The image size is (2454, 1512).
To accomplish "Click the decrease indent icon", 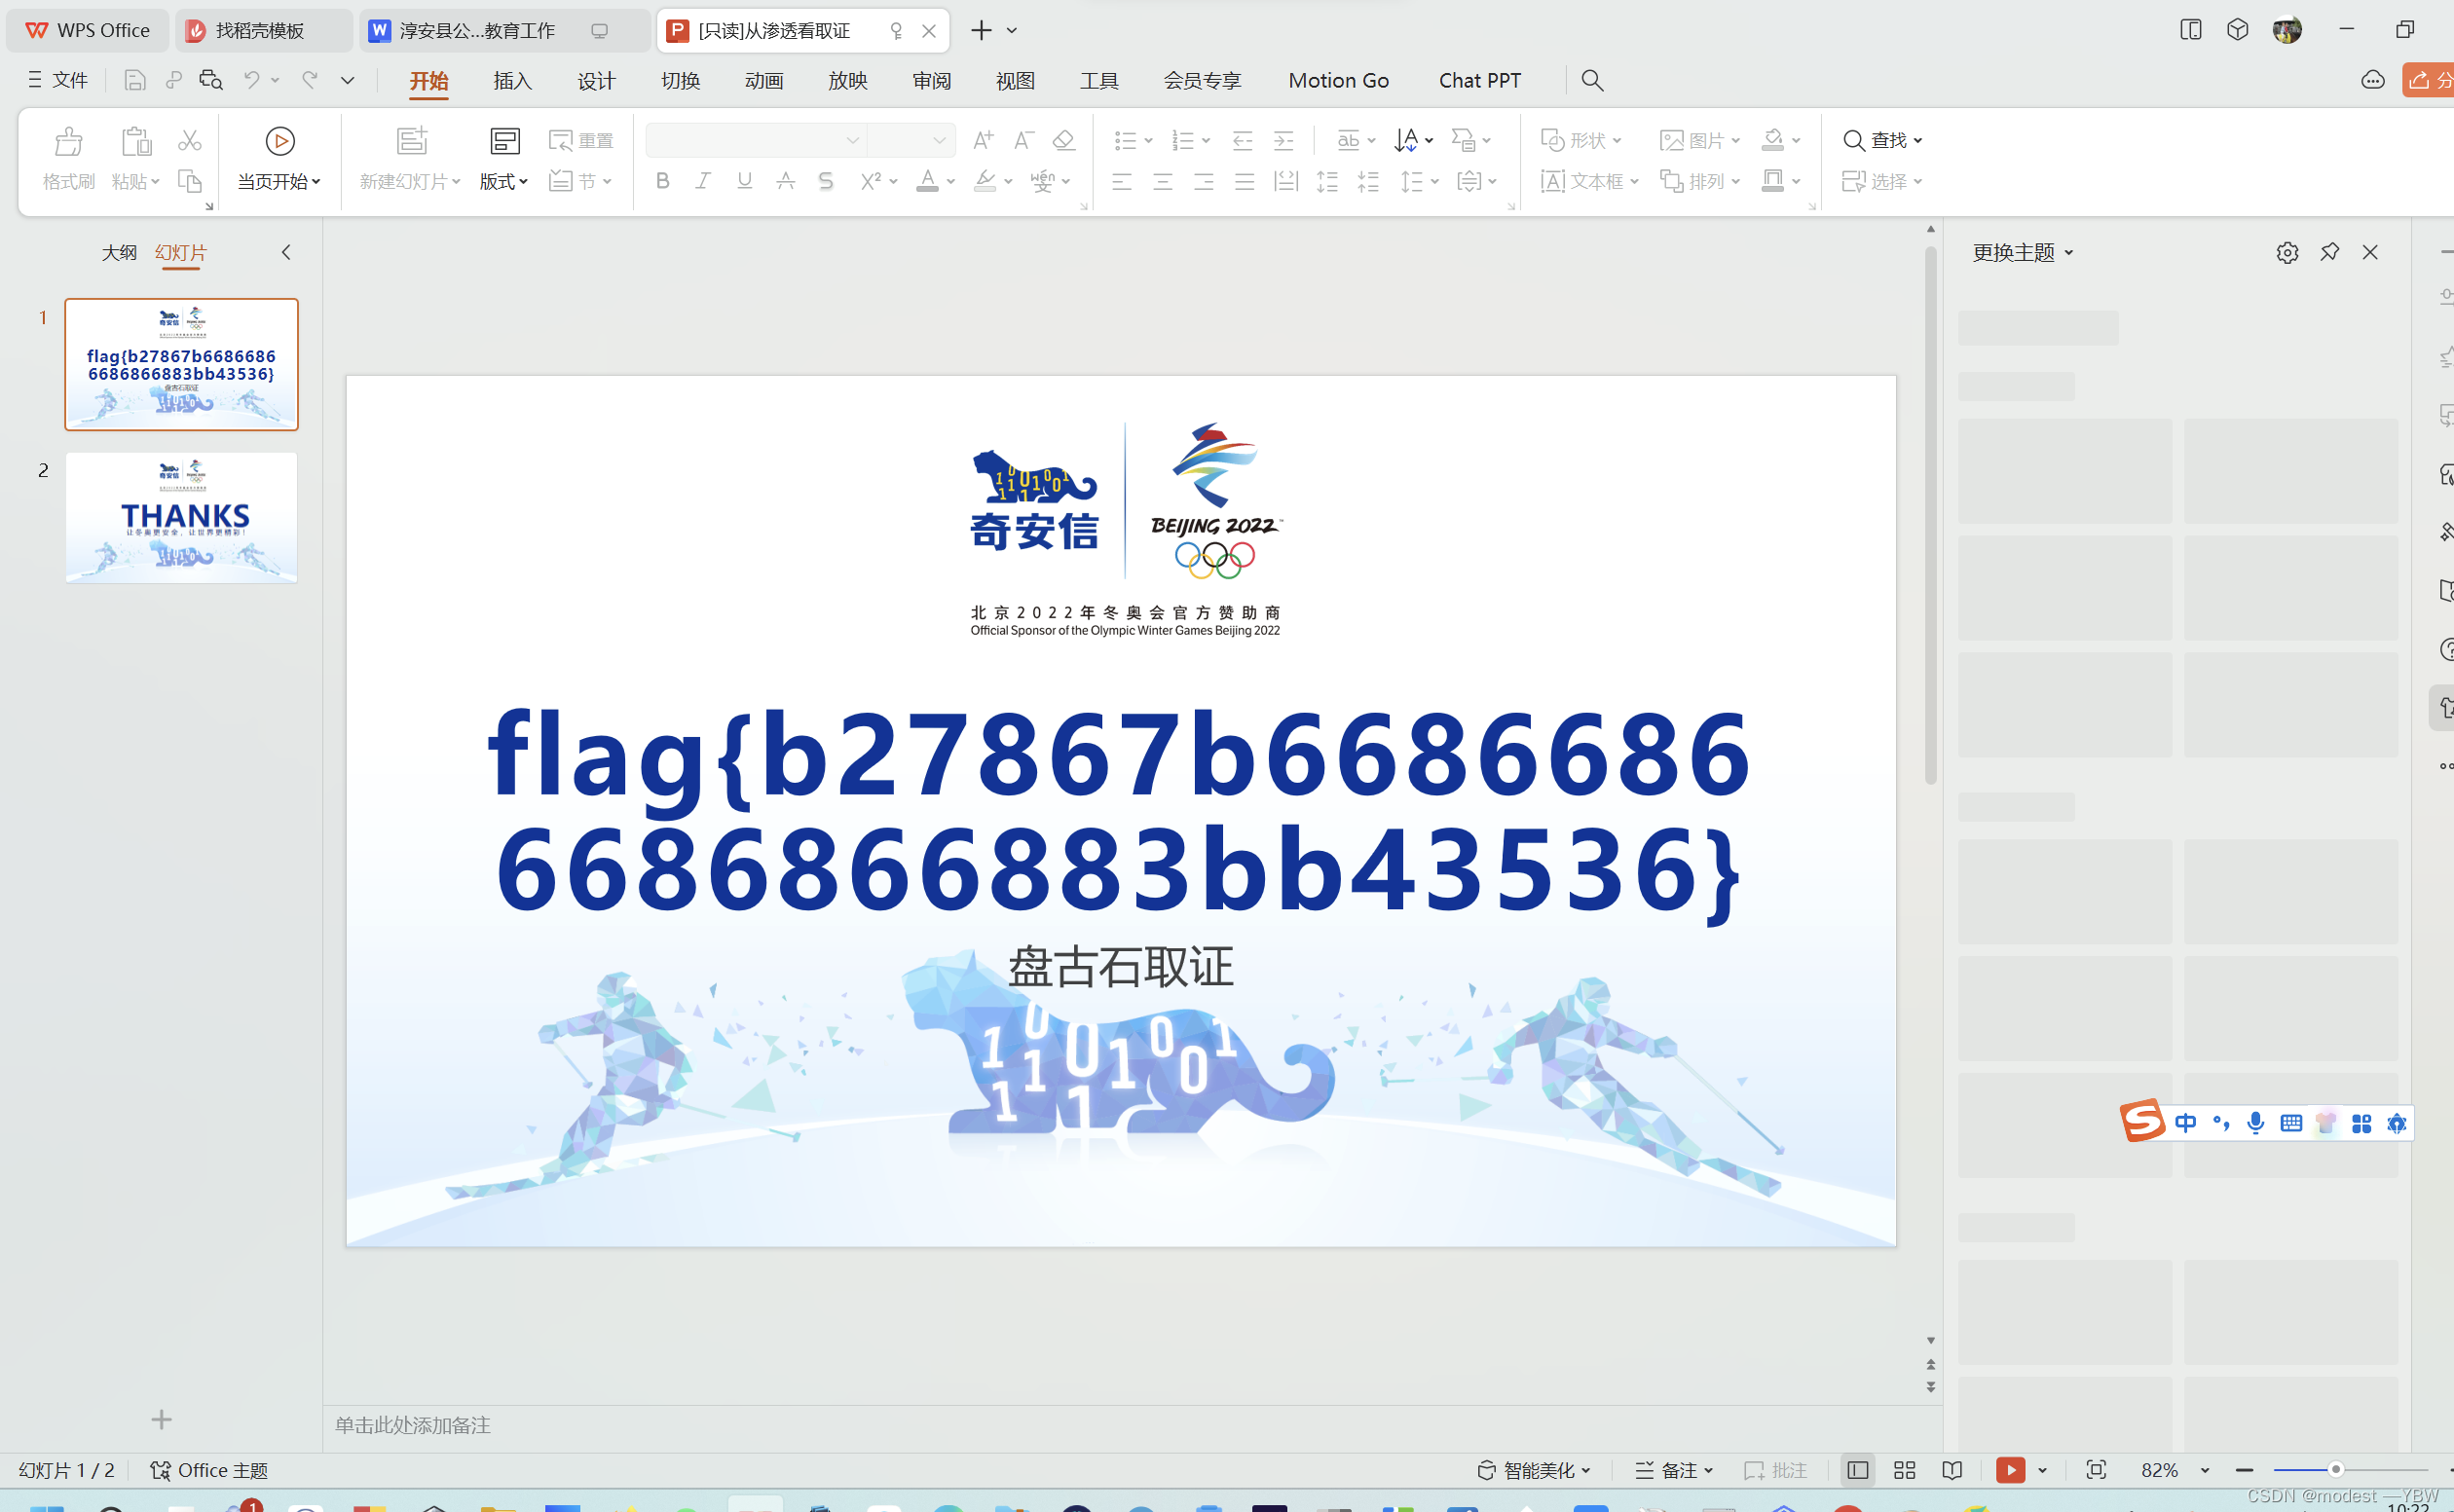I will click(1243, 140).
